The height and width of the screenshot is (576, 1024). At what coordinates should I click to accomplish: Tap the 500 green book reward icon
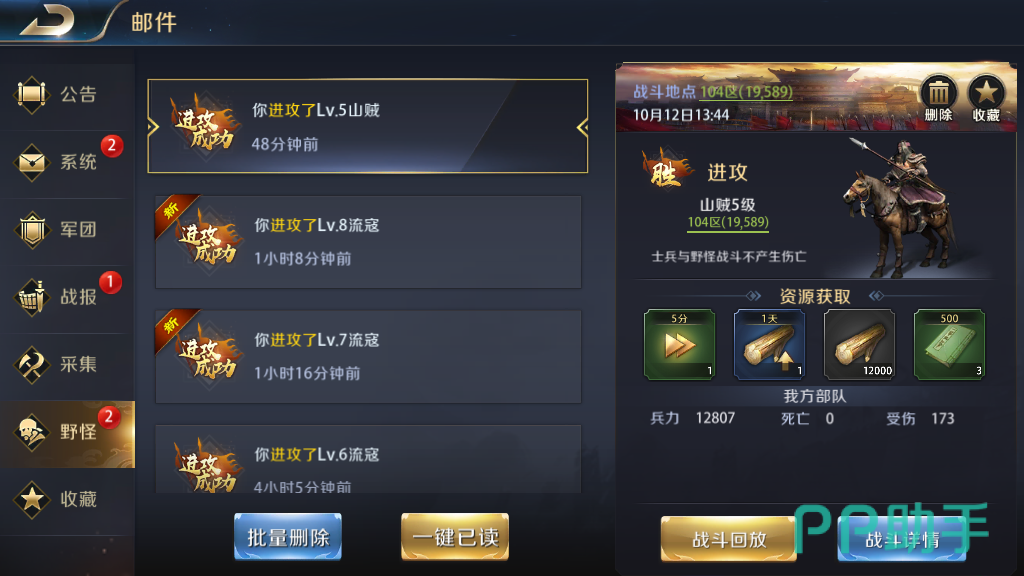click(949, 344)
